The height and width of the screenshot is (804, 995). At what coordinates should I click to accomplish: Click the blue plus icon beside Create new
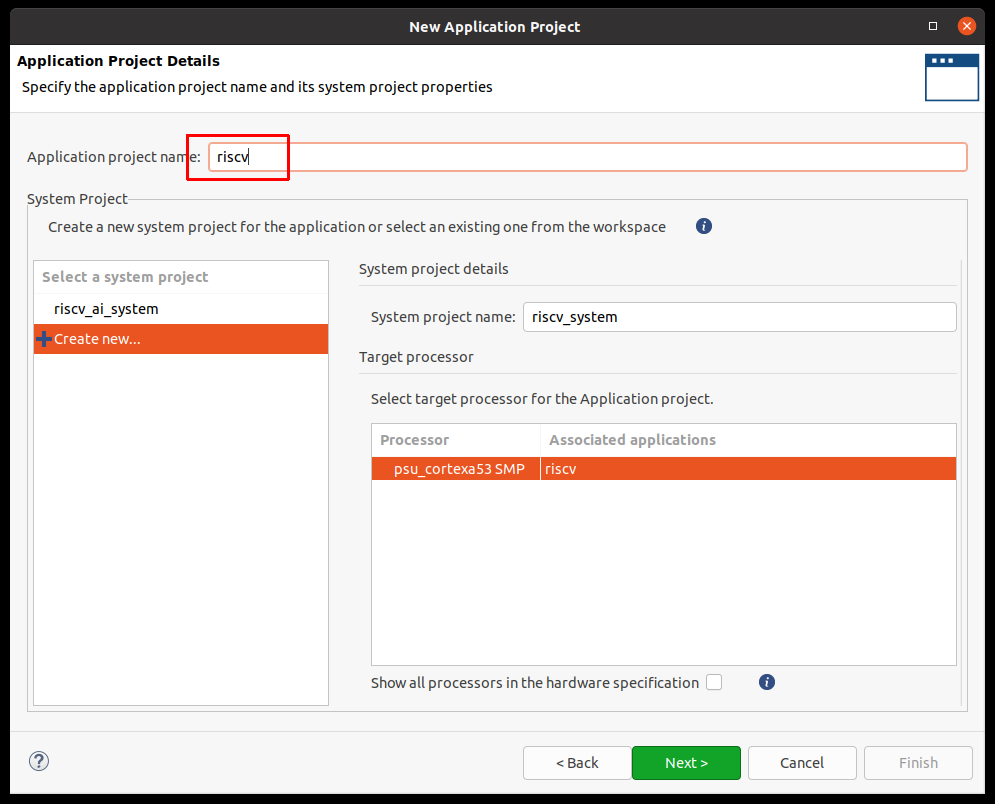click(44, 339)
